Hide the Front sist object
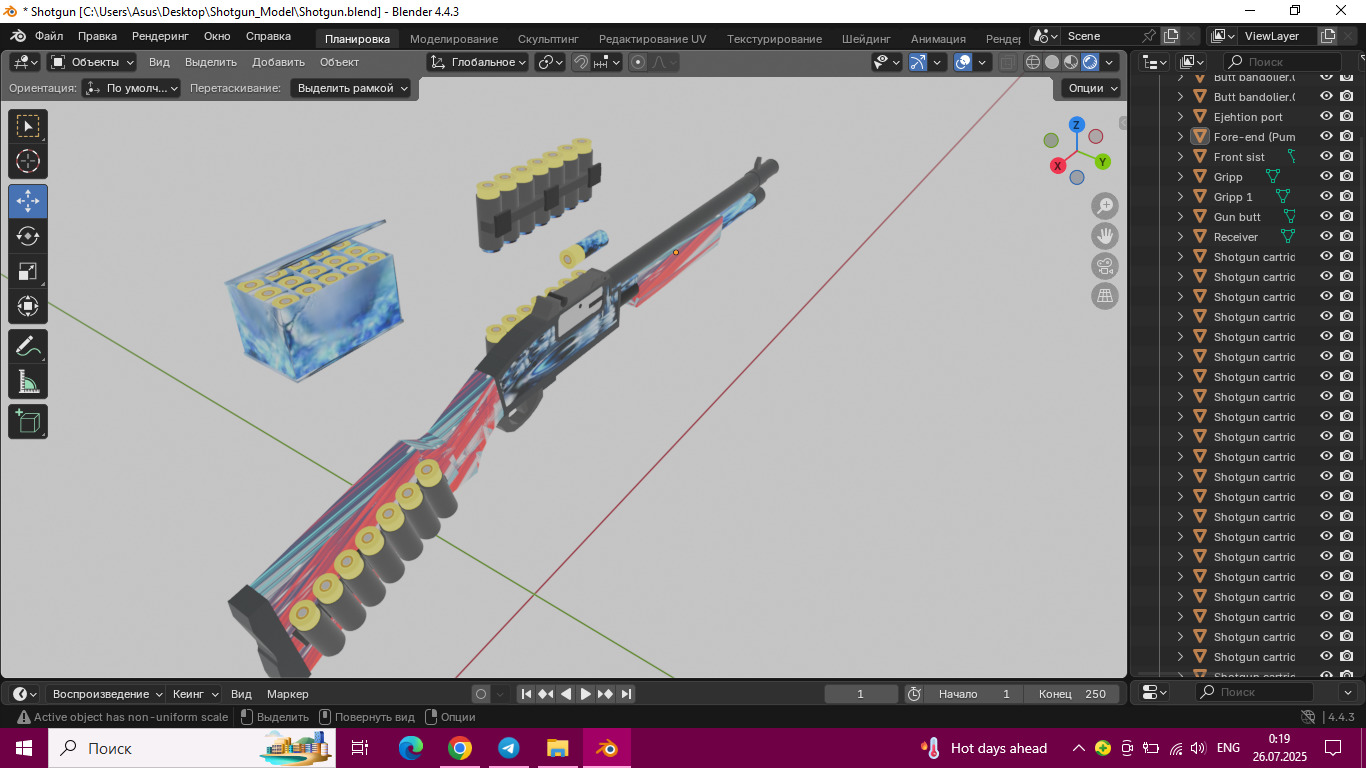This screenshot has height=768, width=1366. [x=1327, y=157]
